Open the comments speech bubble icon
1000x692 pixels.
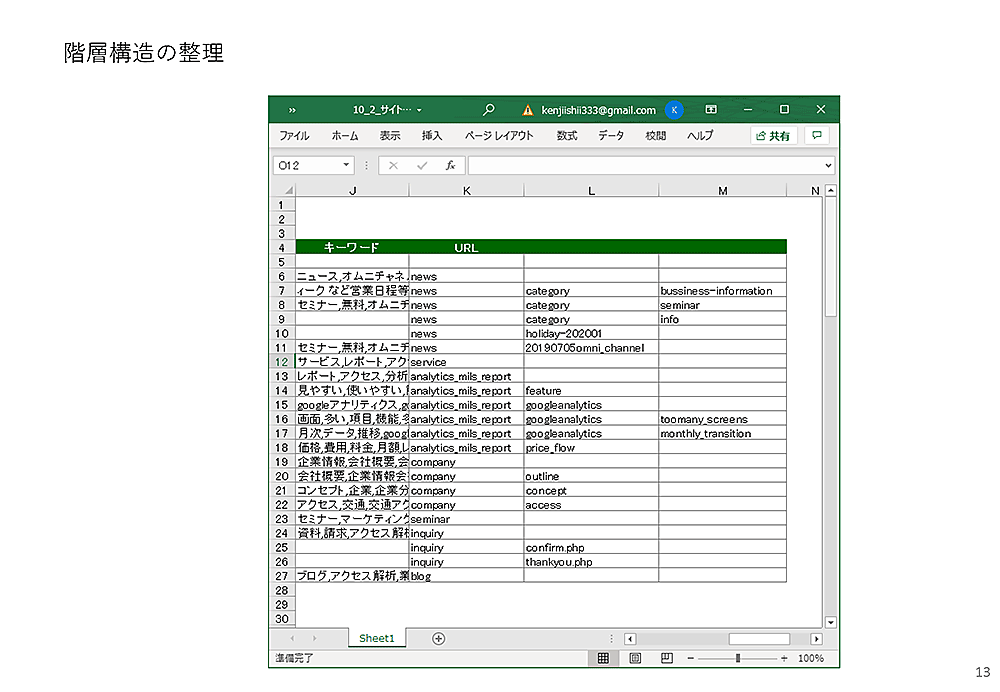817,136
